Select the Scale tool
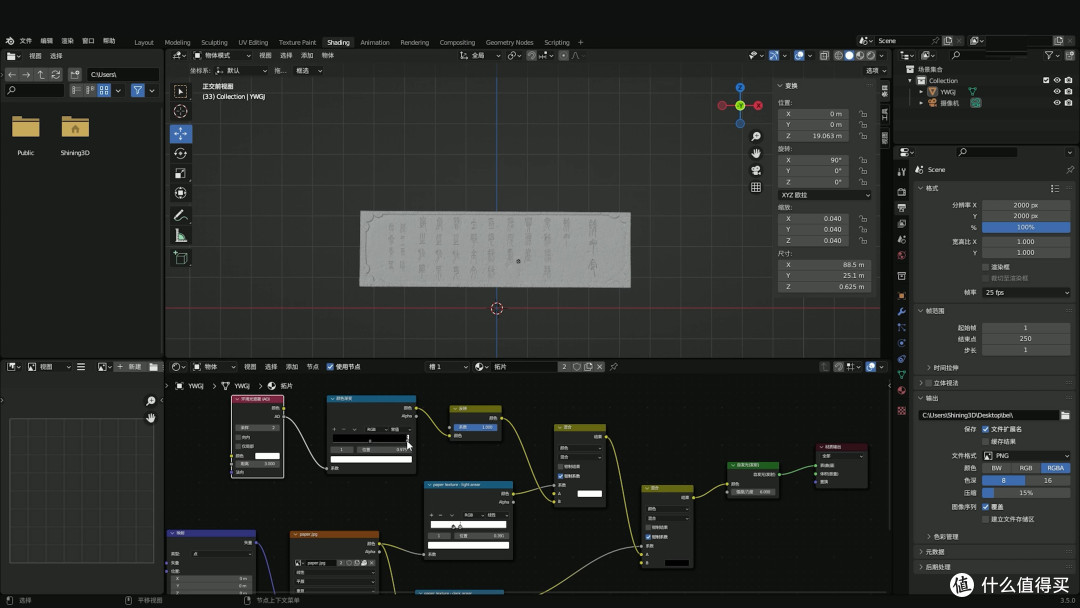 tap(180, 174)
